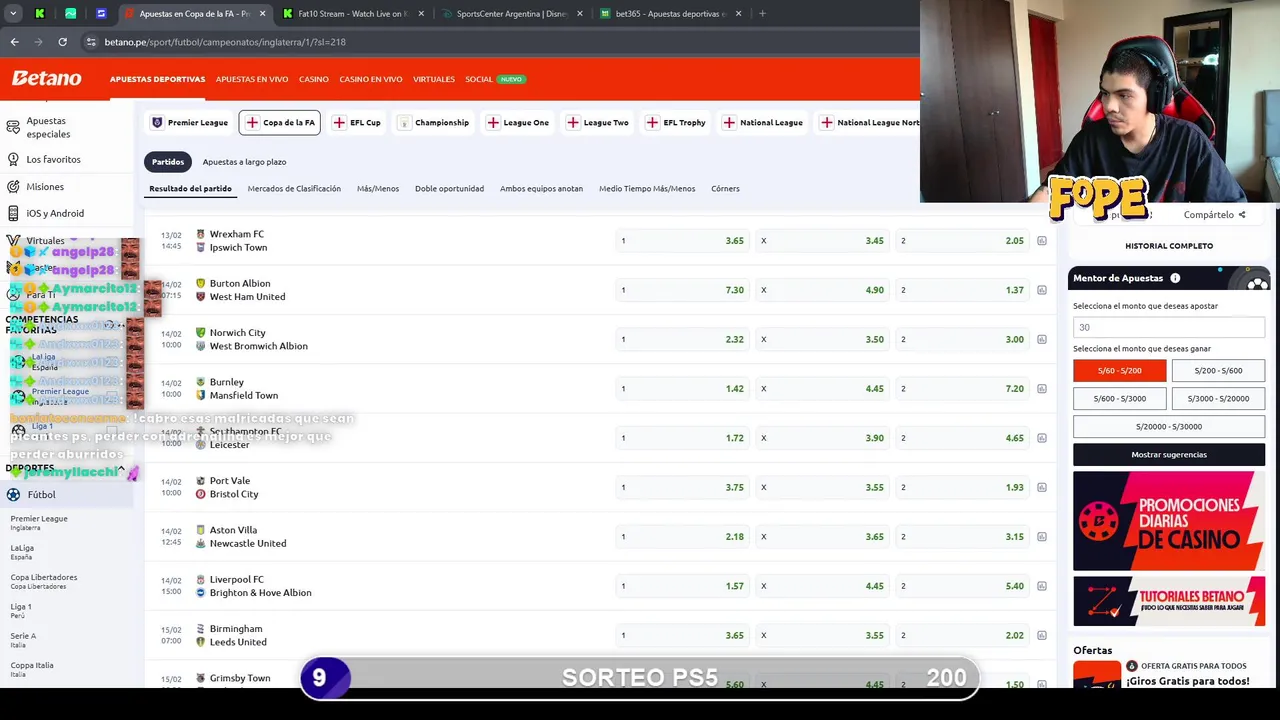Select National League competition chip
The width and height of the screenshot is (1280, 720).
[764, 122]
